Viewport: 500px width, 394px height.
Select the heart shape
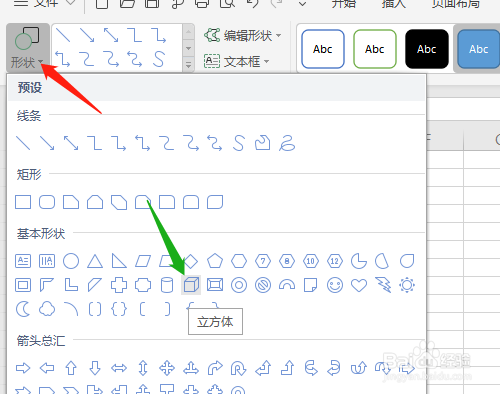coord(359,285)
